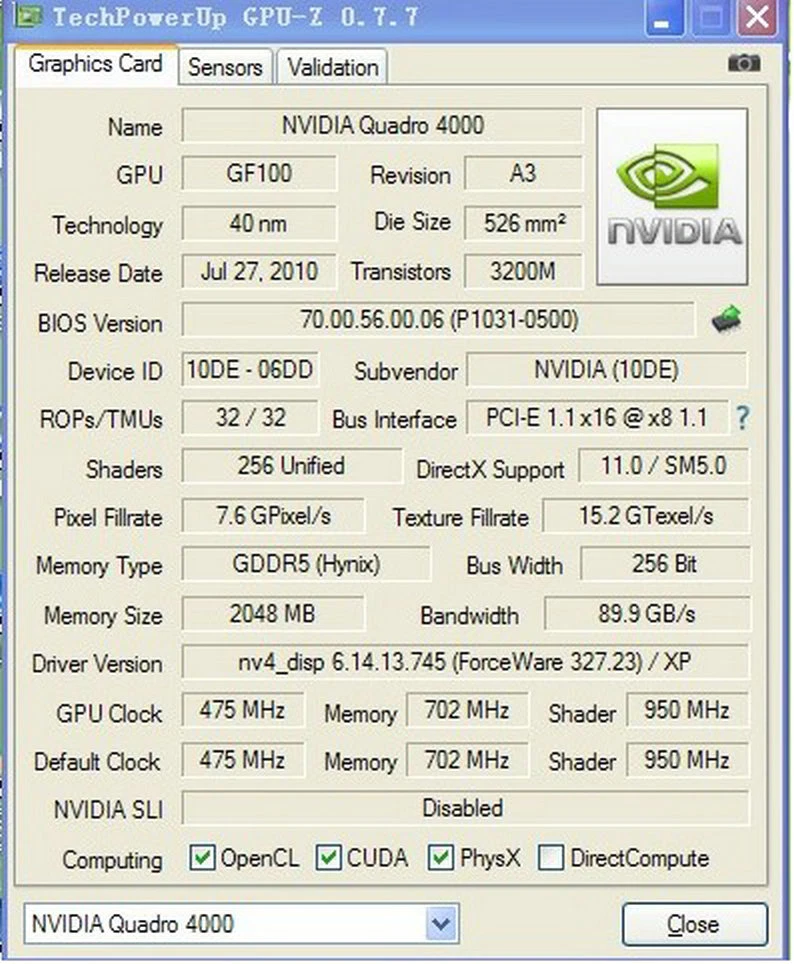This screenshot has height=964, width=794.
Task: Click the Shaders value 256 Unified
Action: tap(292, 466)
